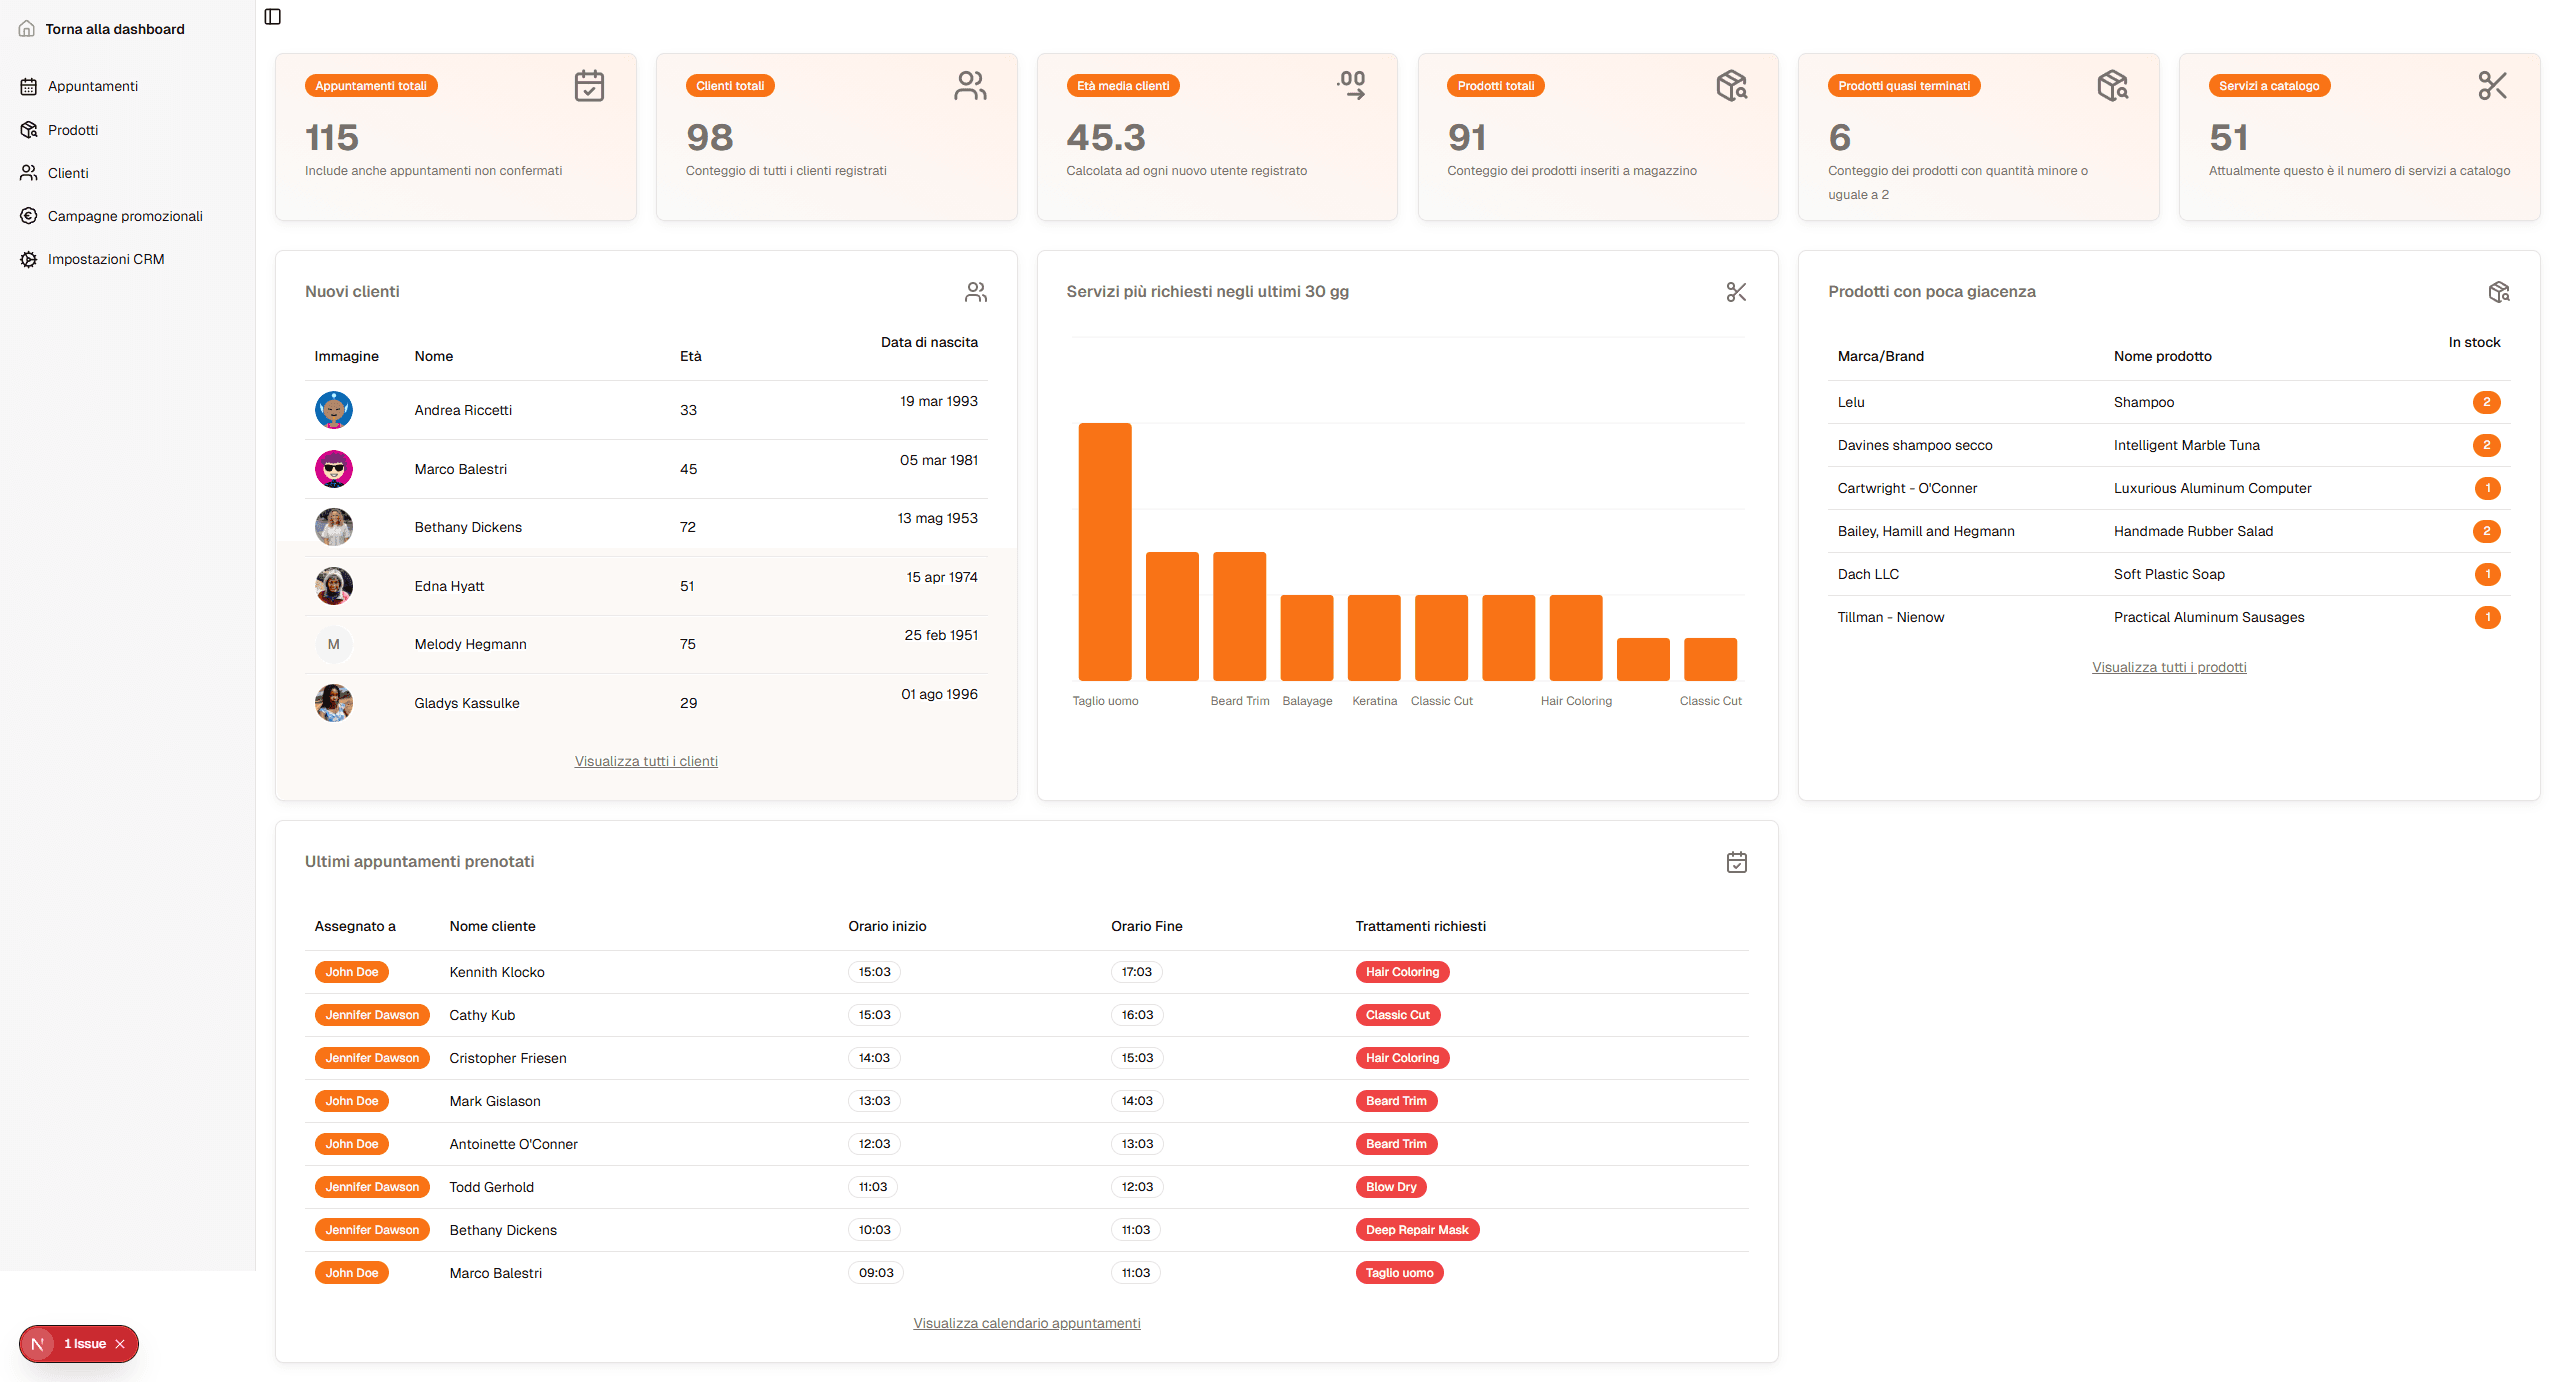Viewport: 2560px width, 1382px height.
Task: Open Visualizza tutti i clienti
Action: 646,761
